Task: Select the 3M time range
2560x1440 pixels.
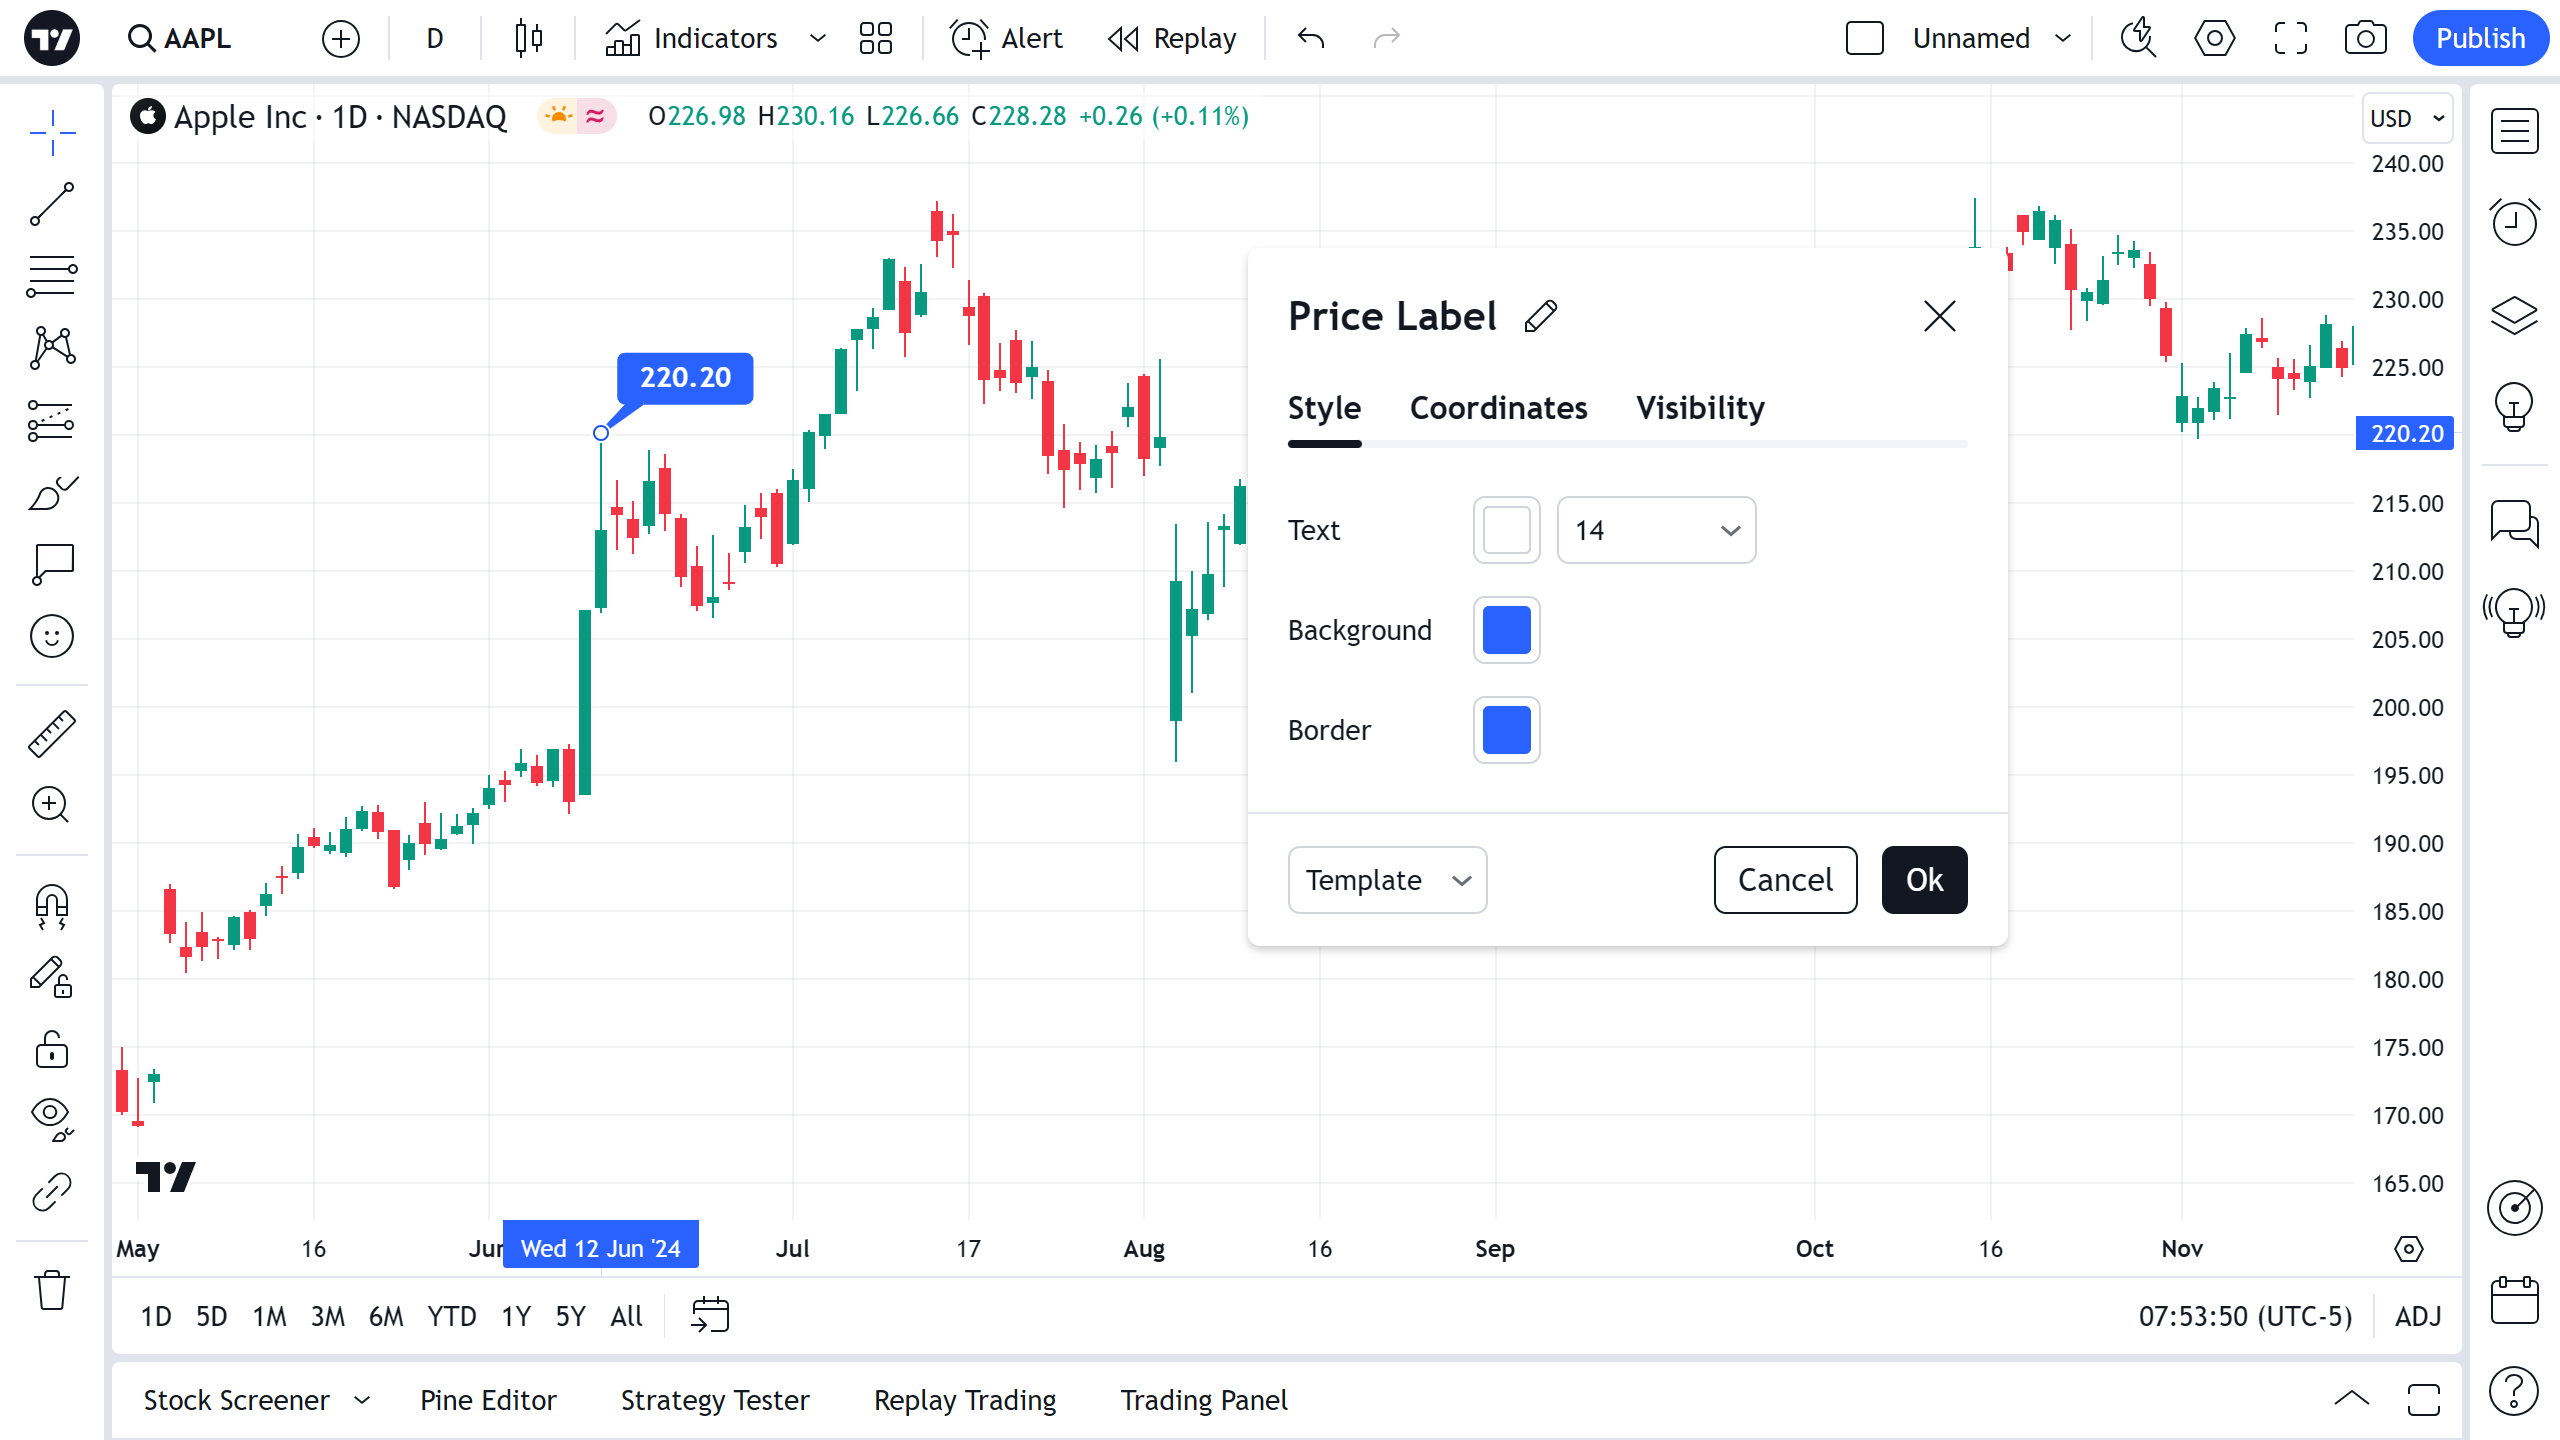Action: 327,1316
